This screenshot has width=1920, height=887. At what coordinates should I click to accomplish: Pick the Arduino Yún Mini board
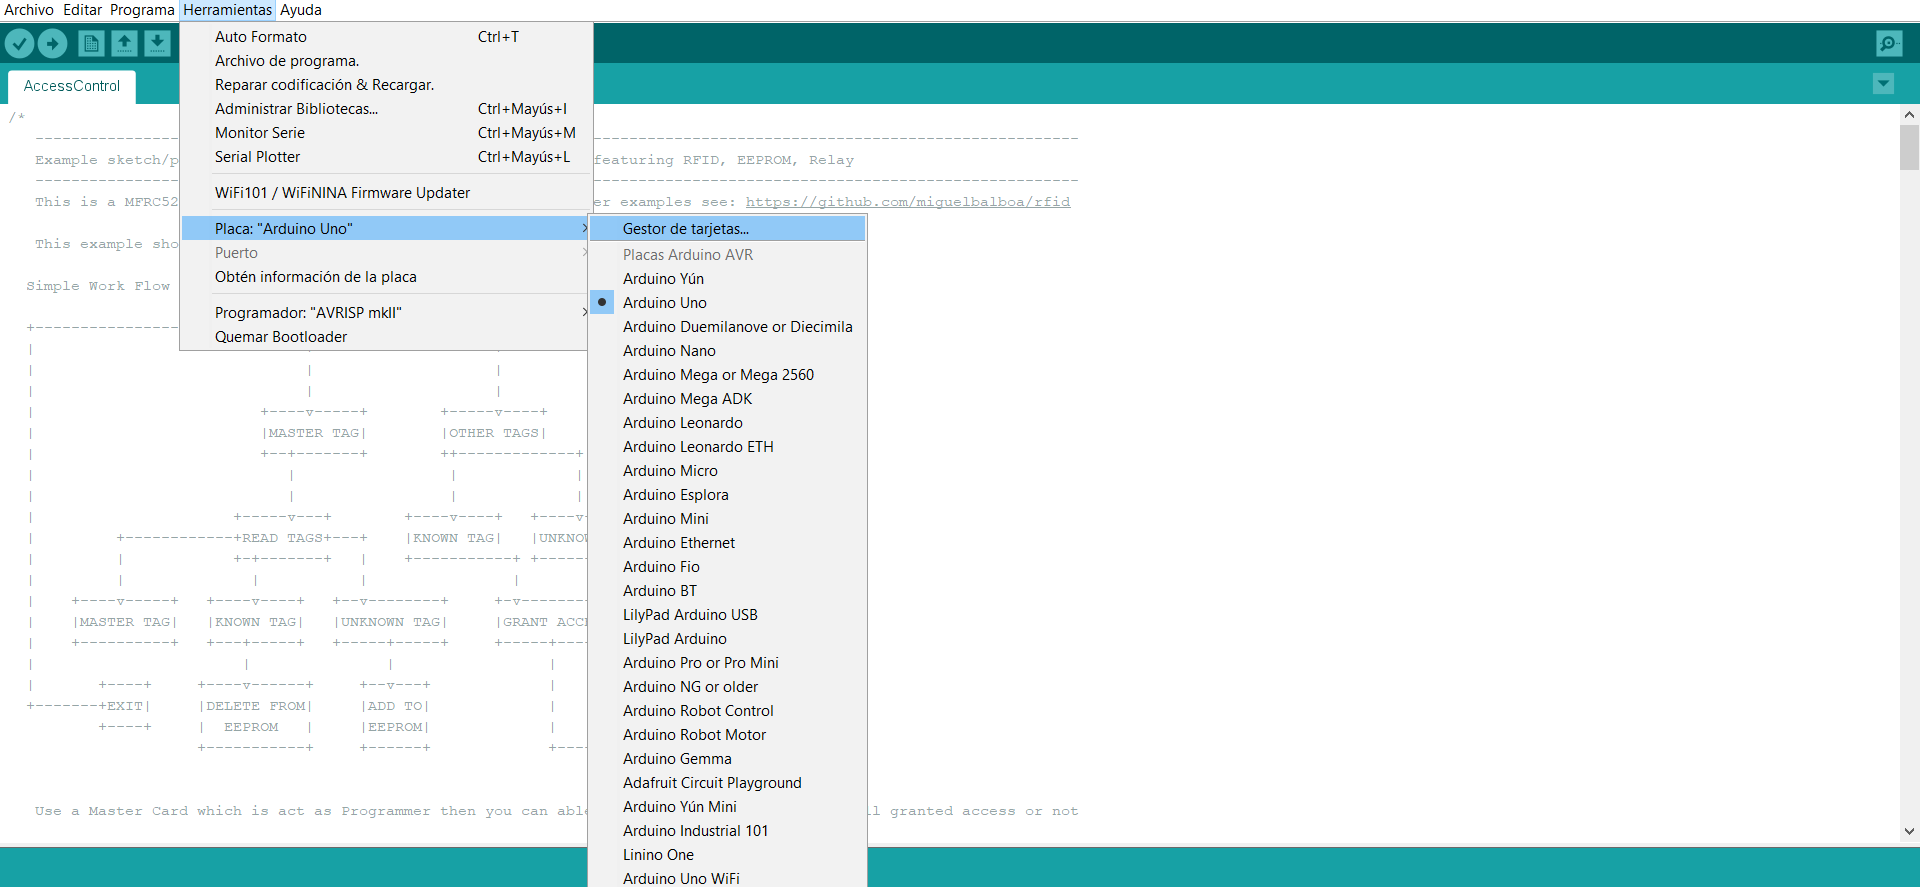pos(727,807)
